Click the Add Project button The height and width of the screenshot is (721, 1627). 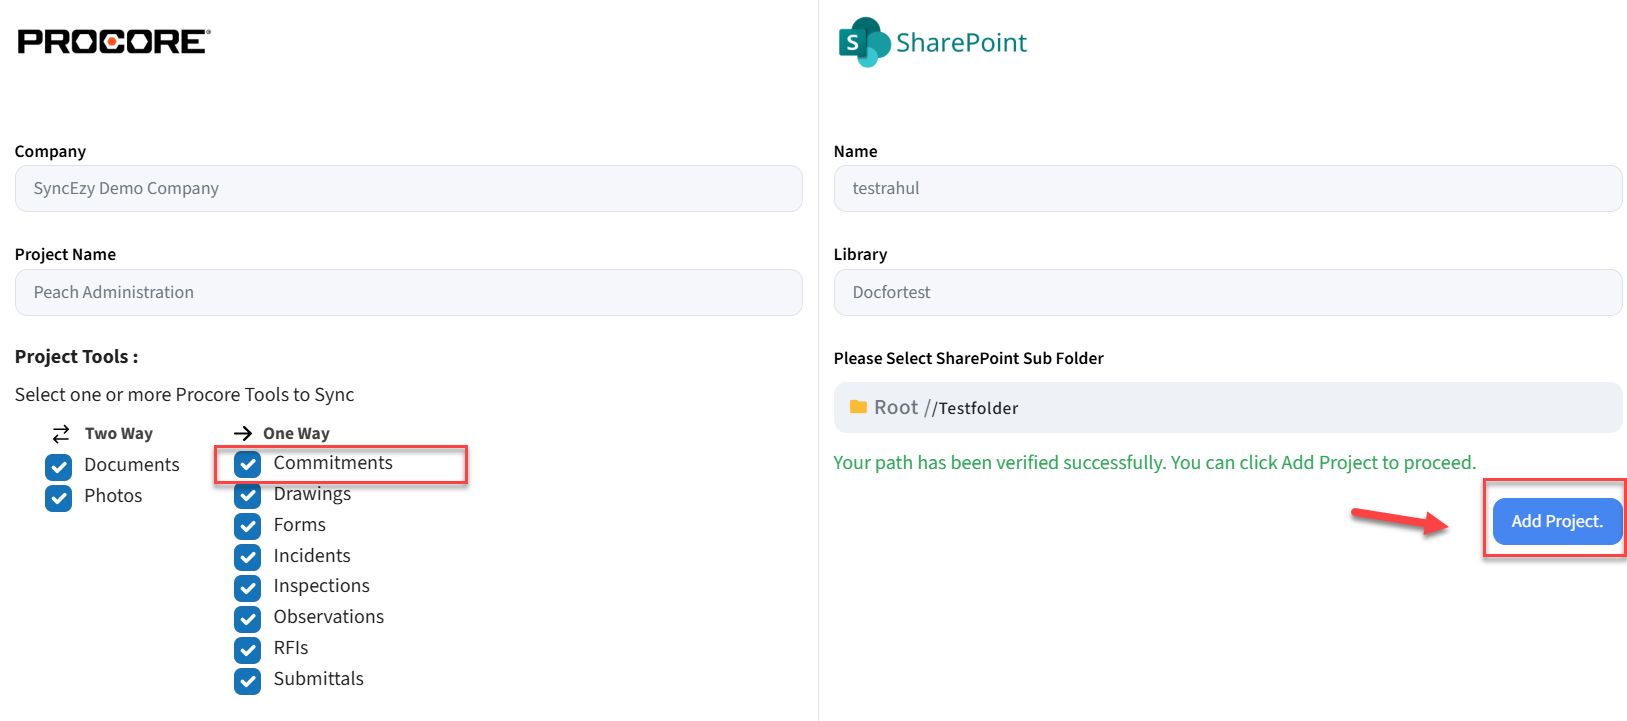1556,521
